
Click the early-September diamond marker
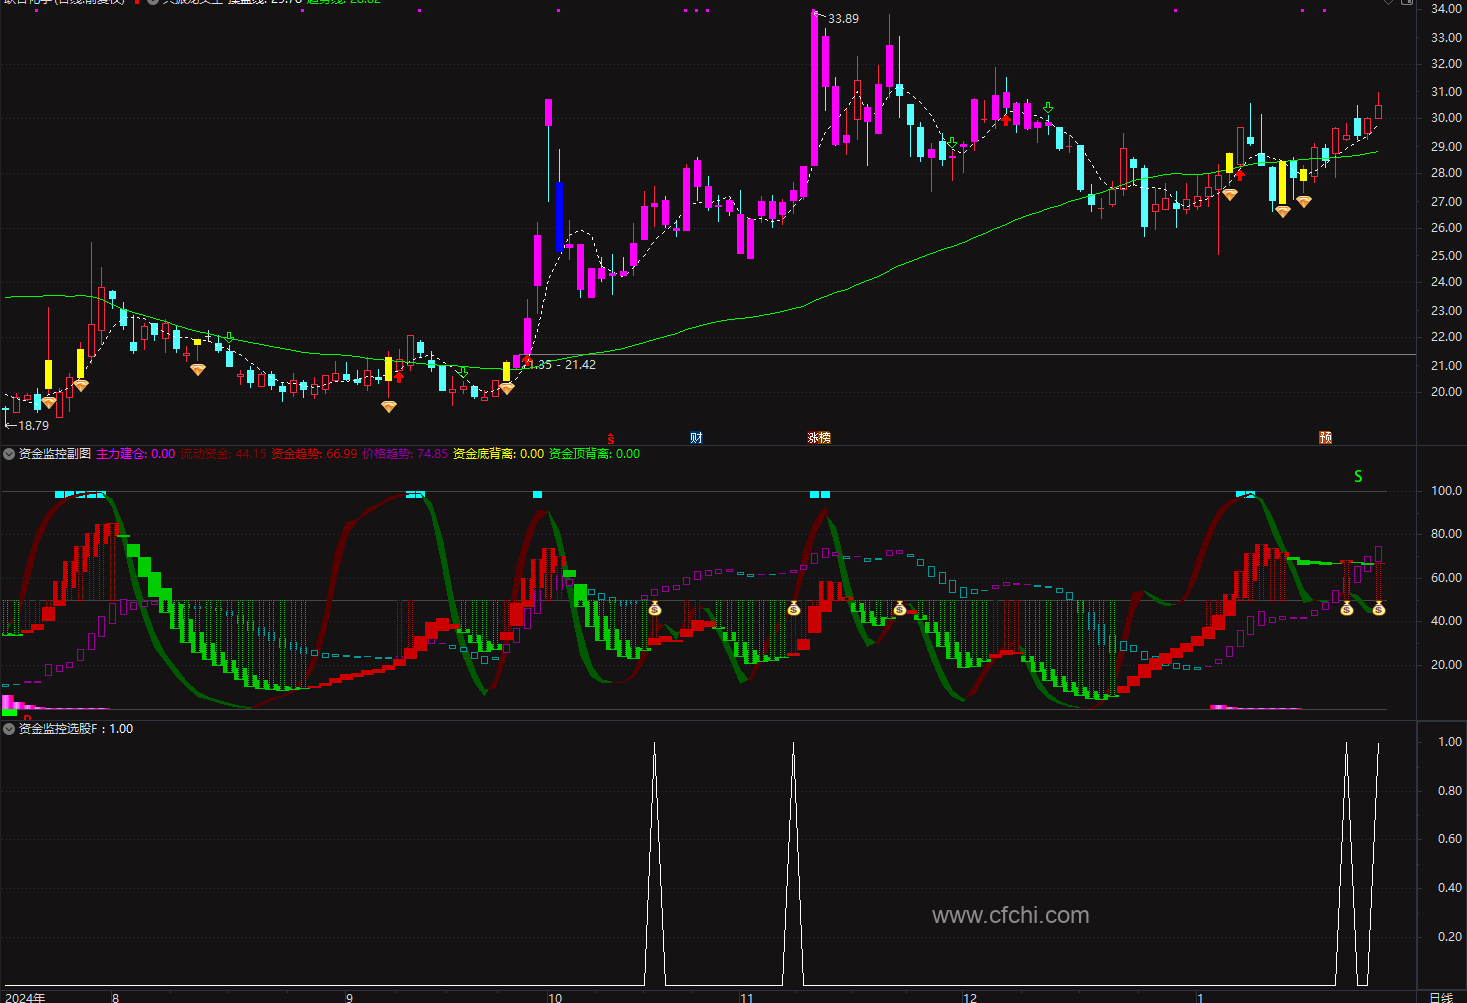389,406
